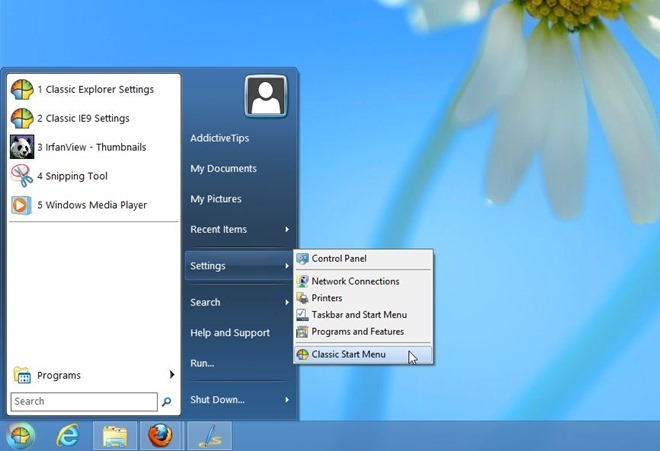Open File Explorer taskbar folder icon
Screen dimensions: 660x451
coord(115,435)
